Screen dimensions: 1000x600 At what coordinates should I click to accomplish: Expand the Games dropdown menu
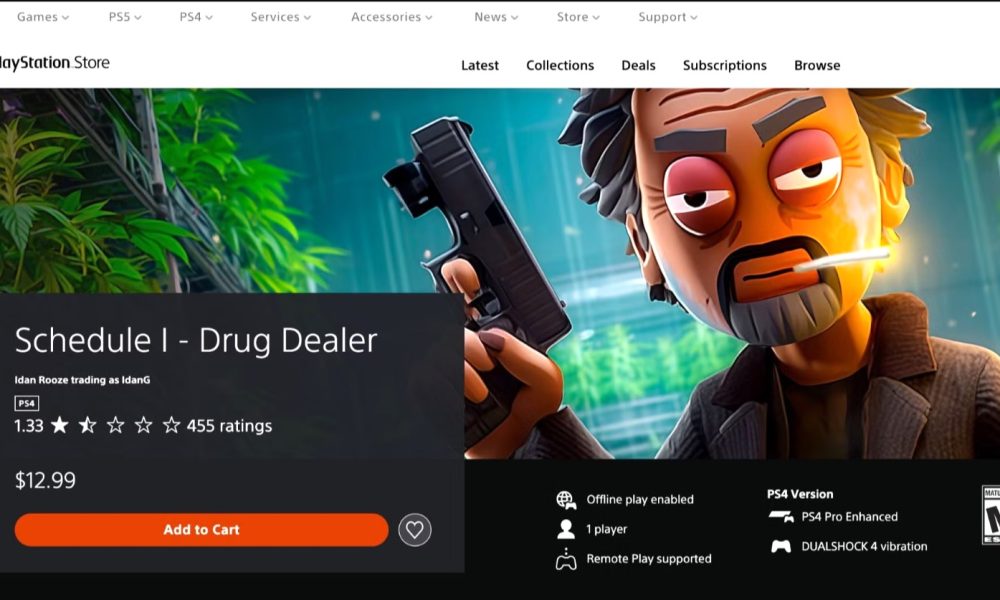[43, 17]
